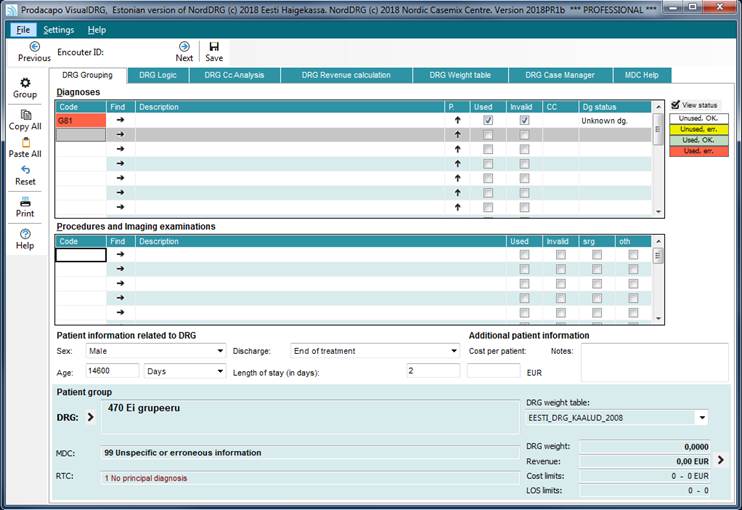Screen dimensions: 742x510
Task: Click the arrow next to Revenue
Action: [720, 460]
